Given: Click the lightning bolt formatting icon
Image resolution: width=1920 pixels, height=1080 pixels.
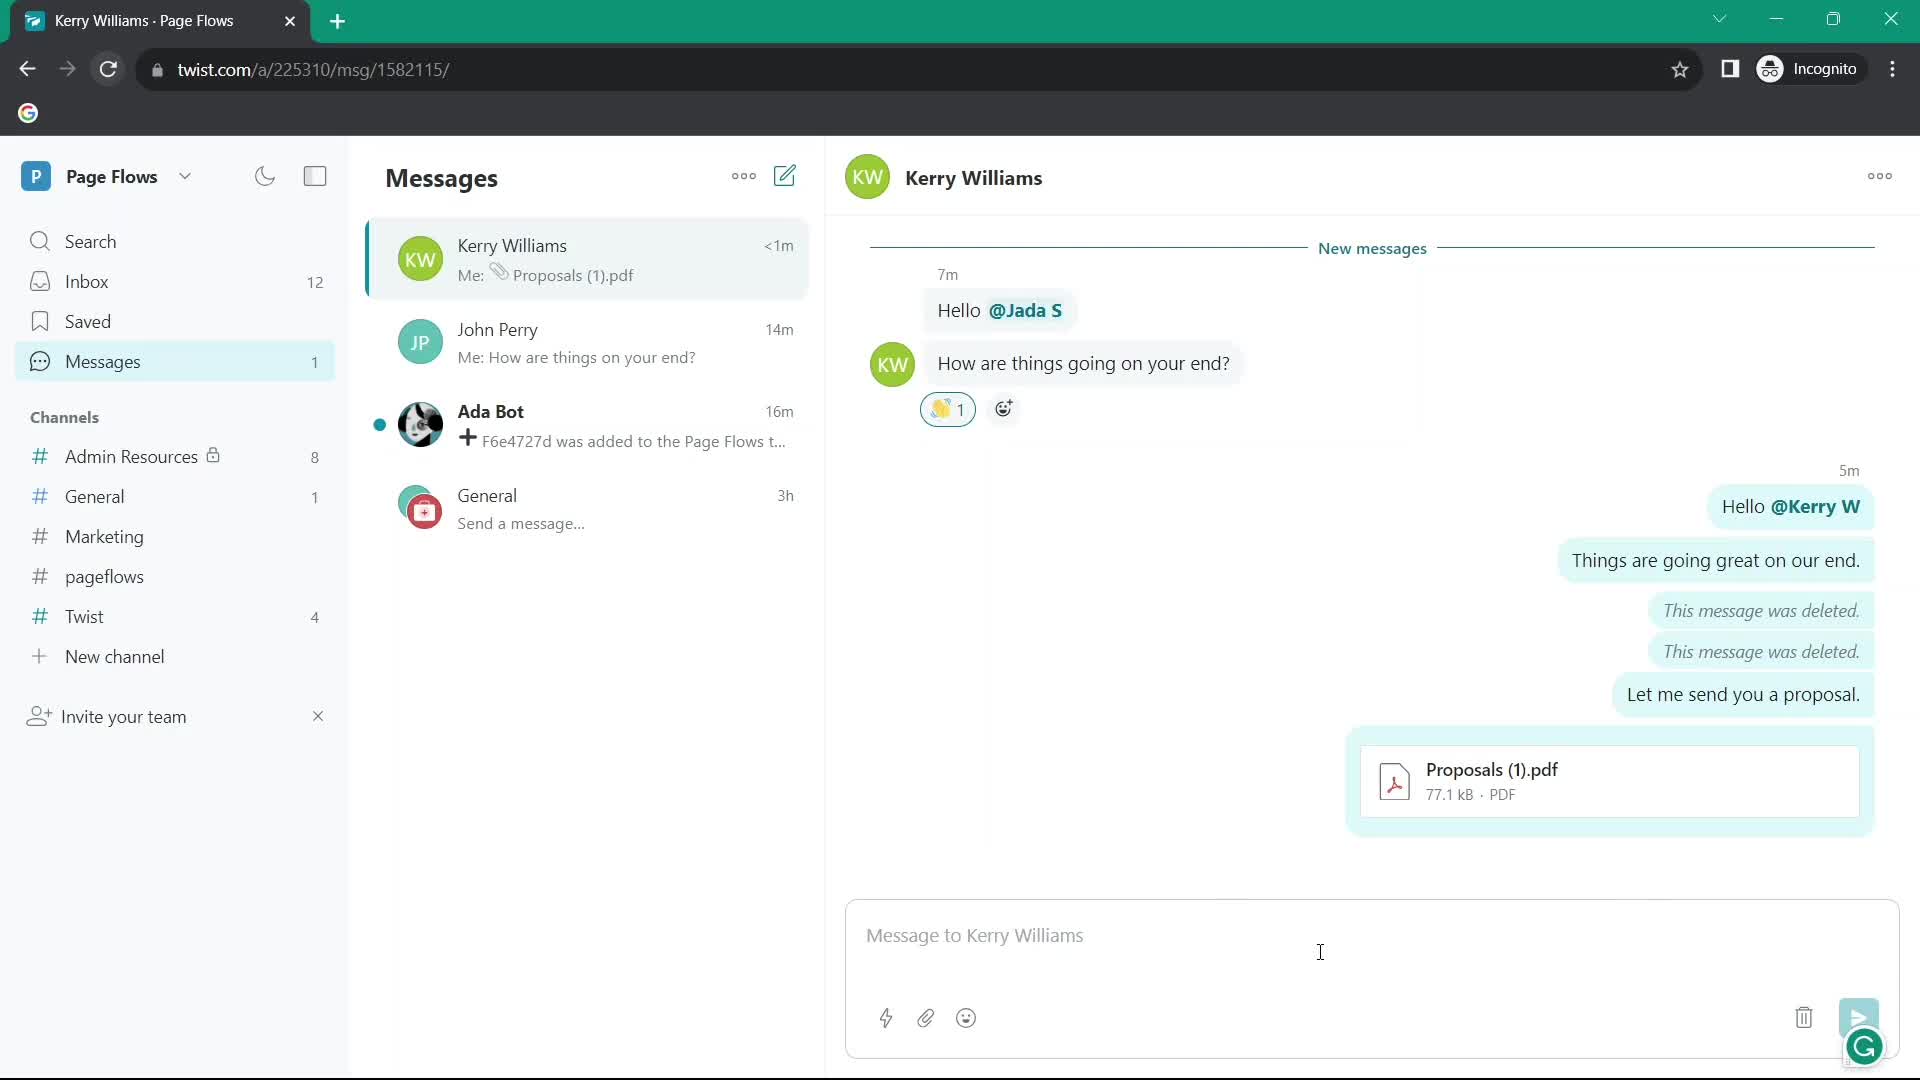Looking at the screenshot, I should pos(885,1018).
